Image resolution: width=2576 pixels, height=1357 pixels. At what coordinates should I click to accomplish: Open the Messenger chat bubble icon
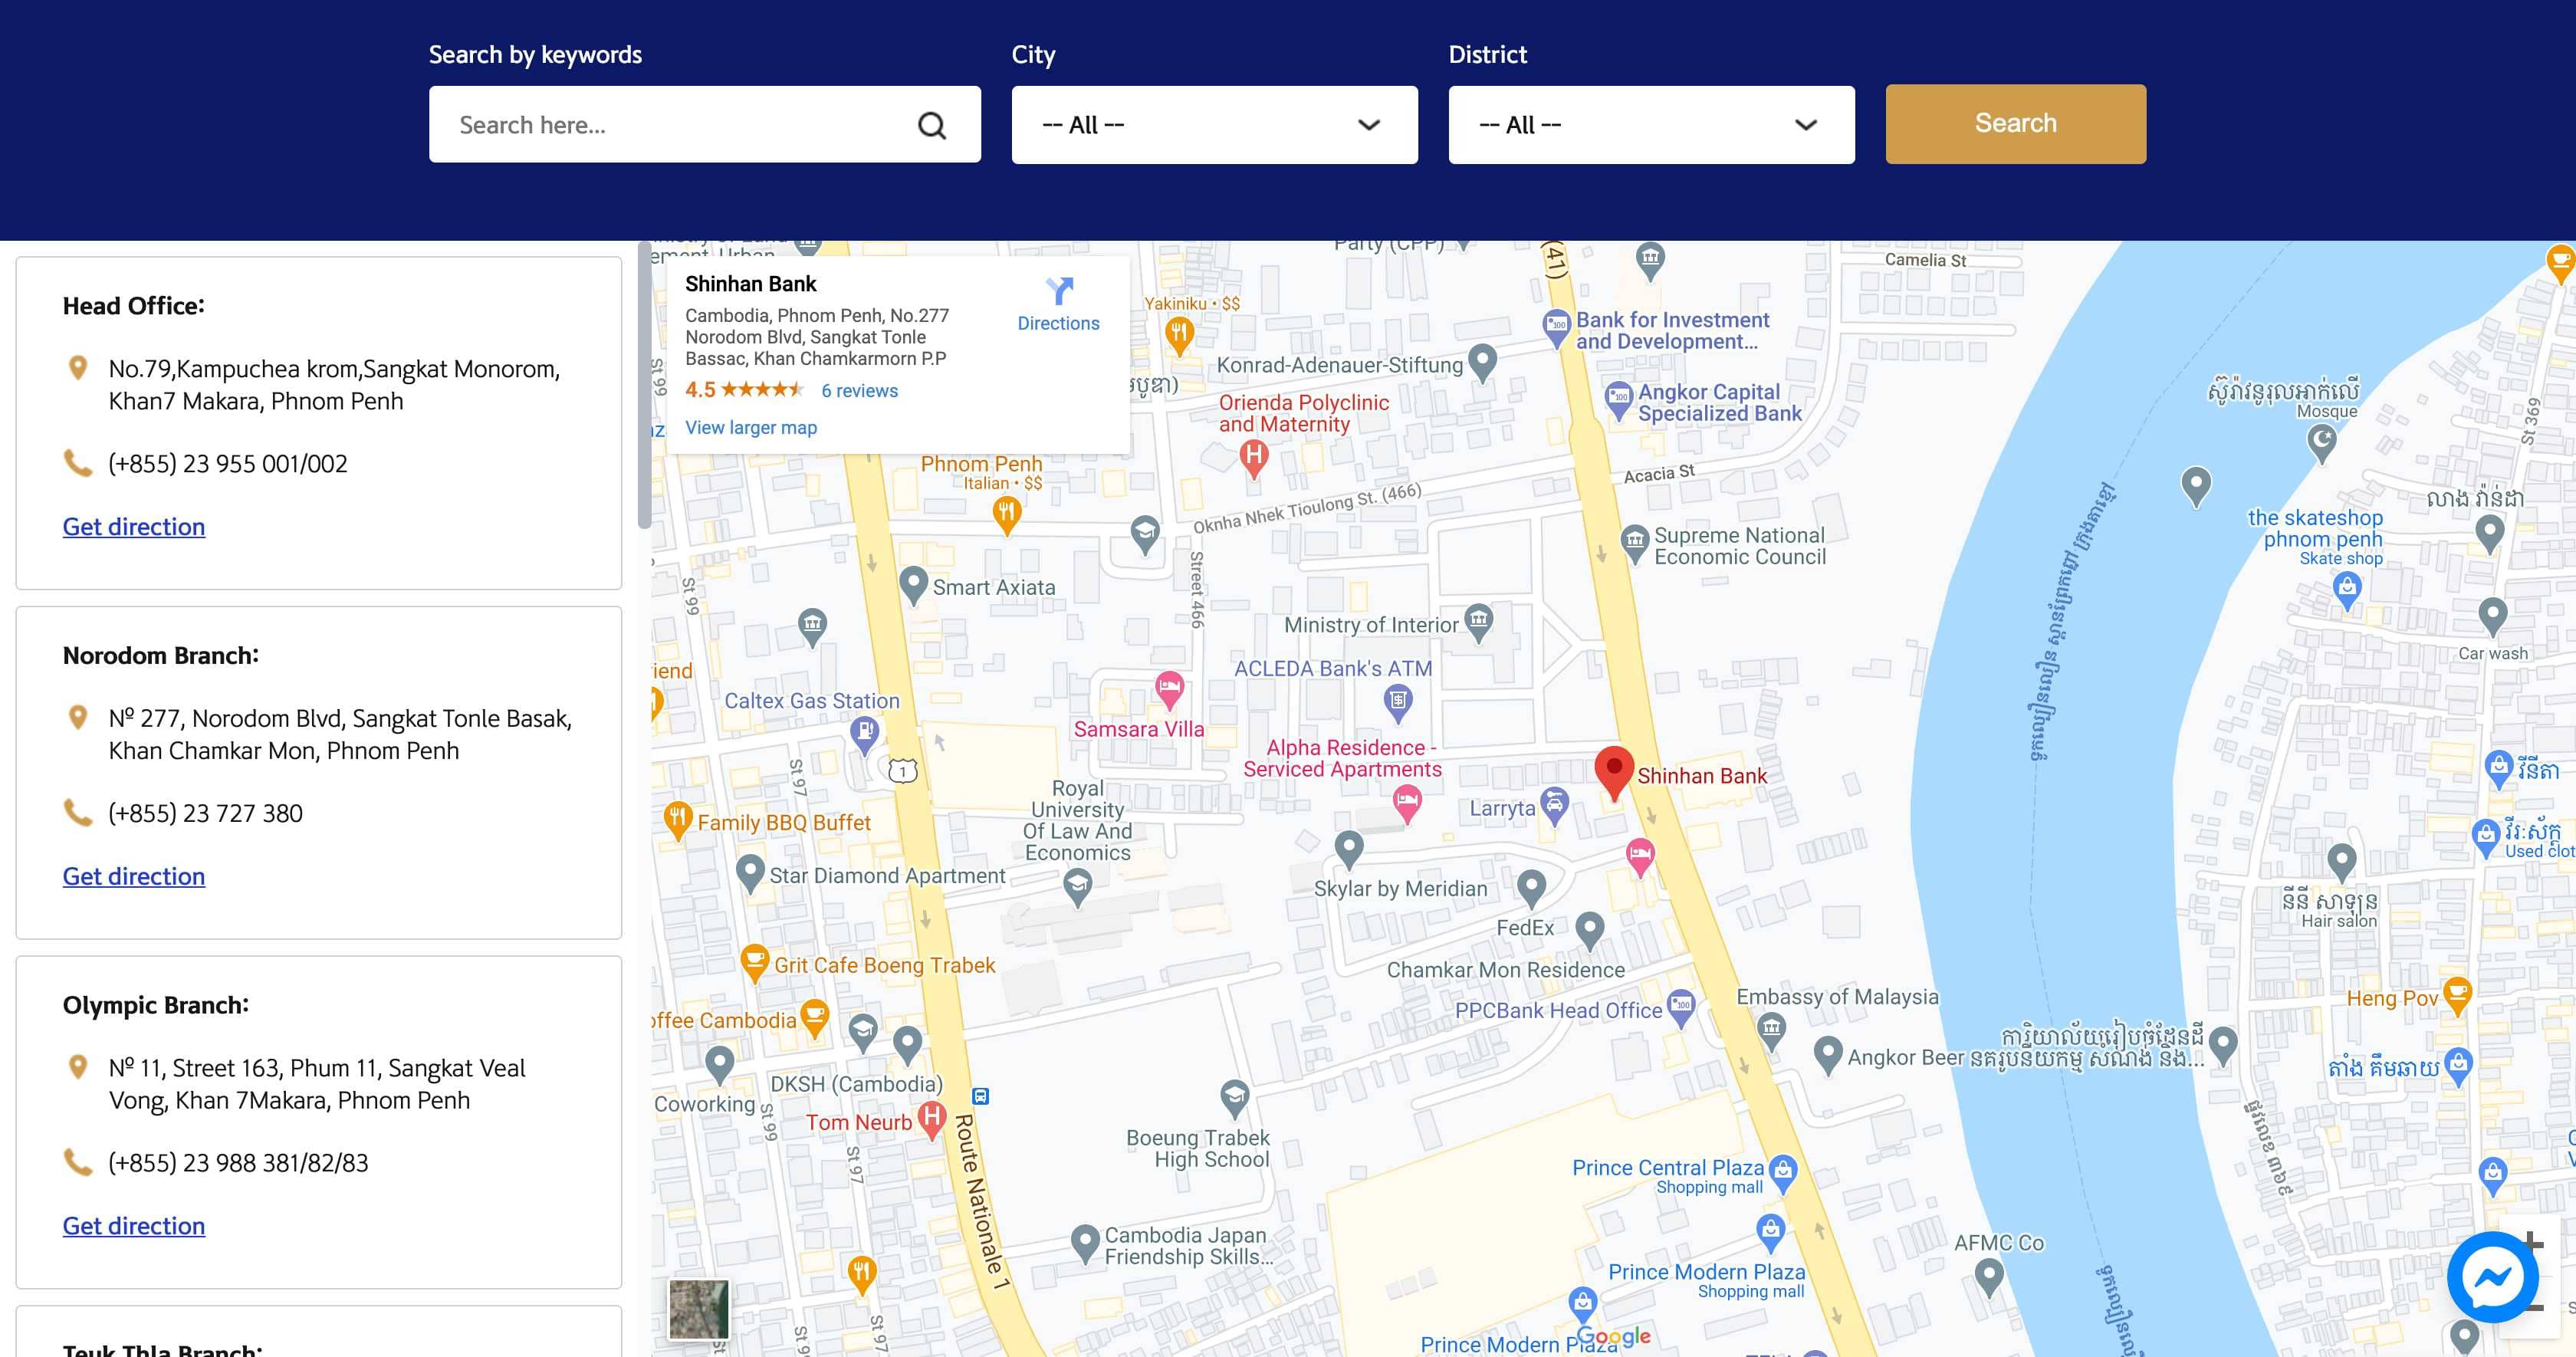pyautogui.click(x=2492, y=1277)
